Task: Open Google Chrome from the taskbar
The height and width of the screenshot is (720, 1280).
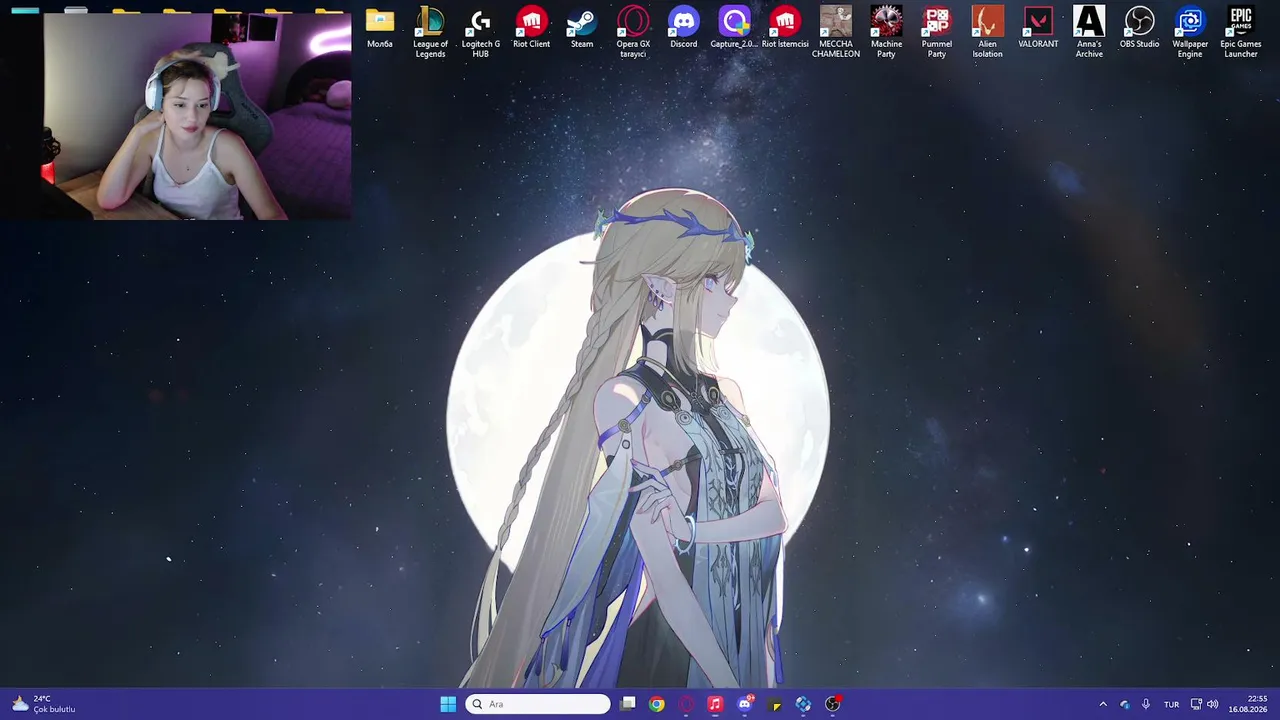Action: pos(656,704)
